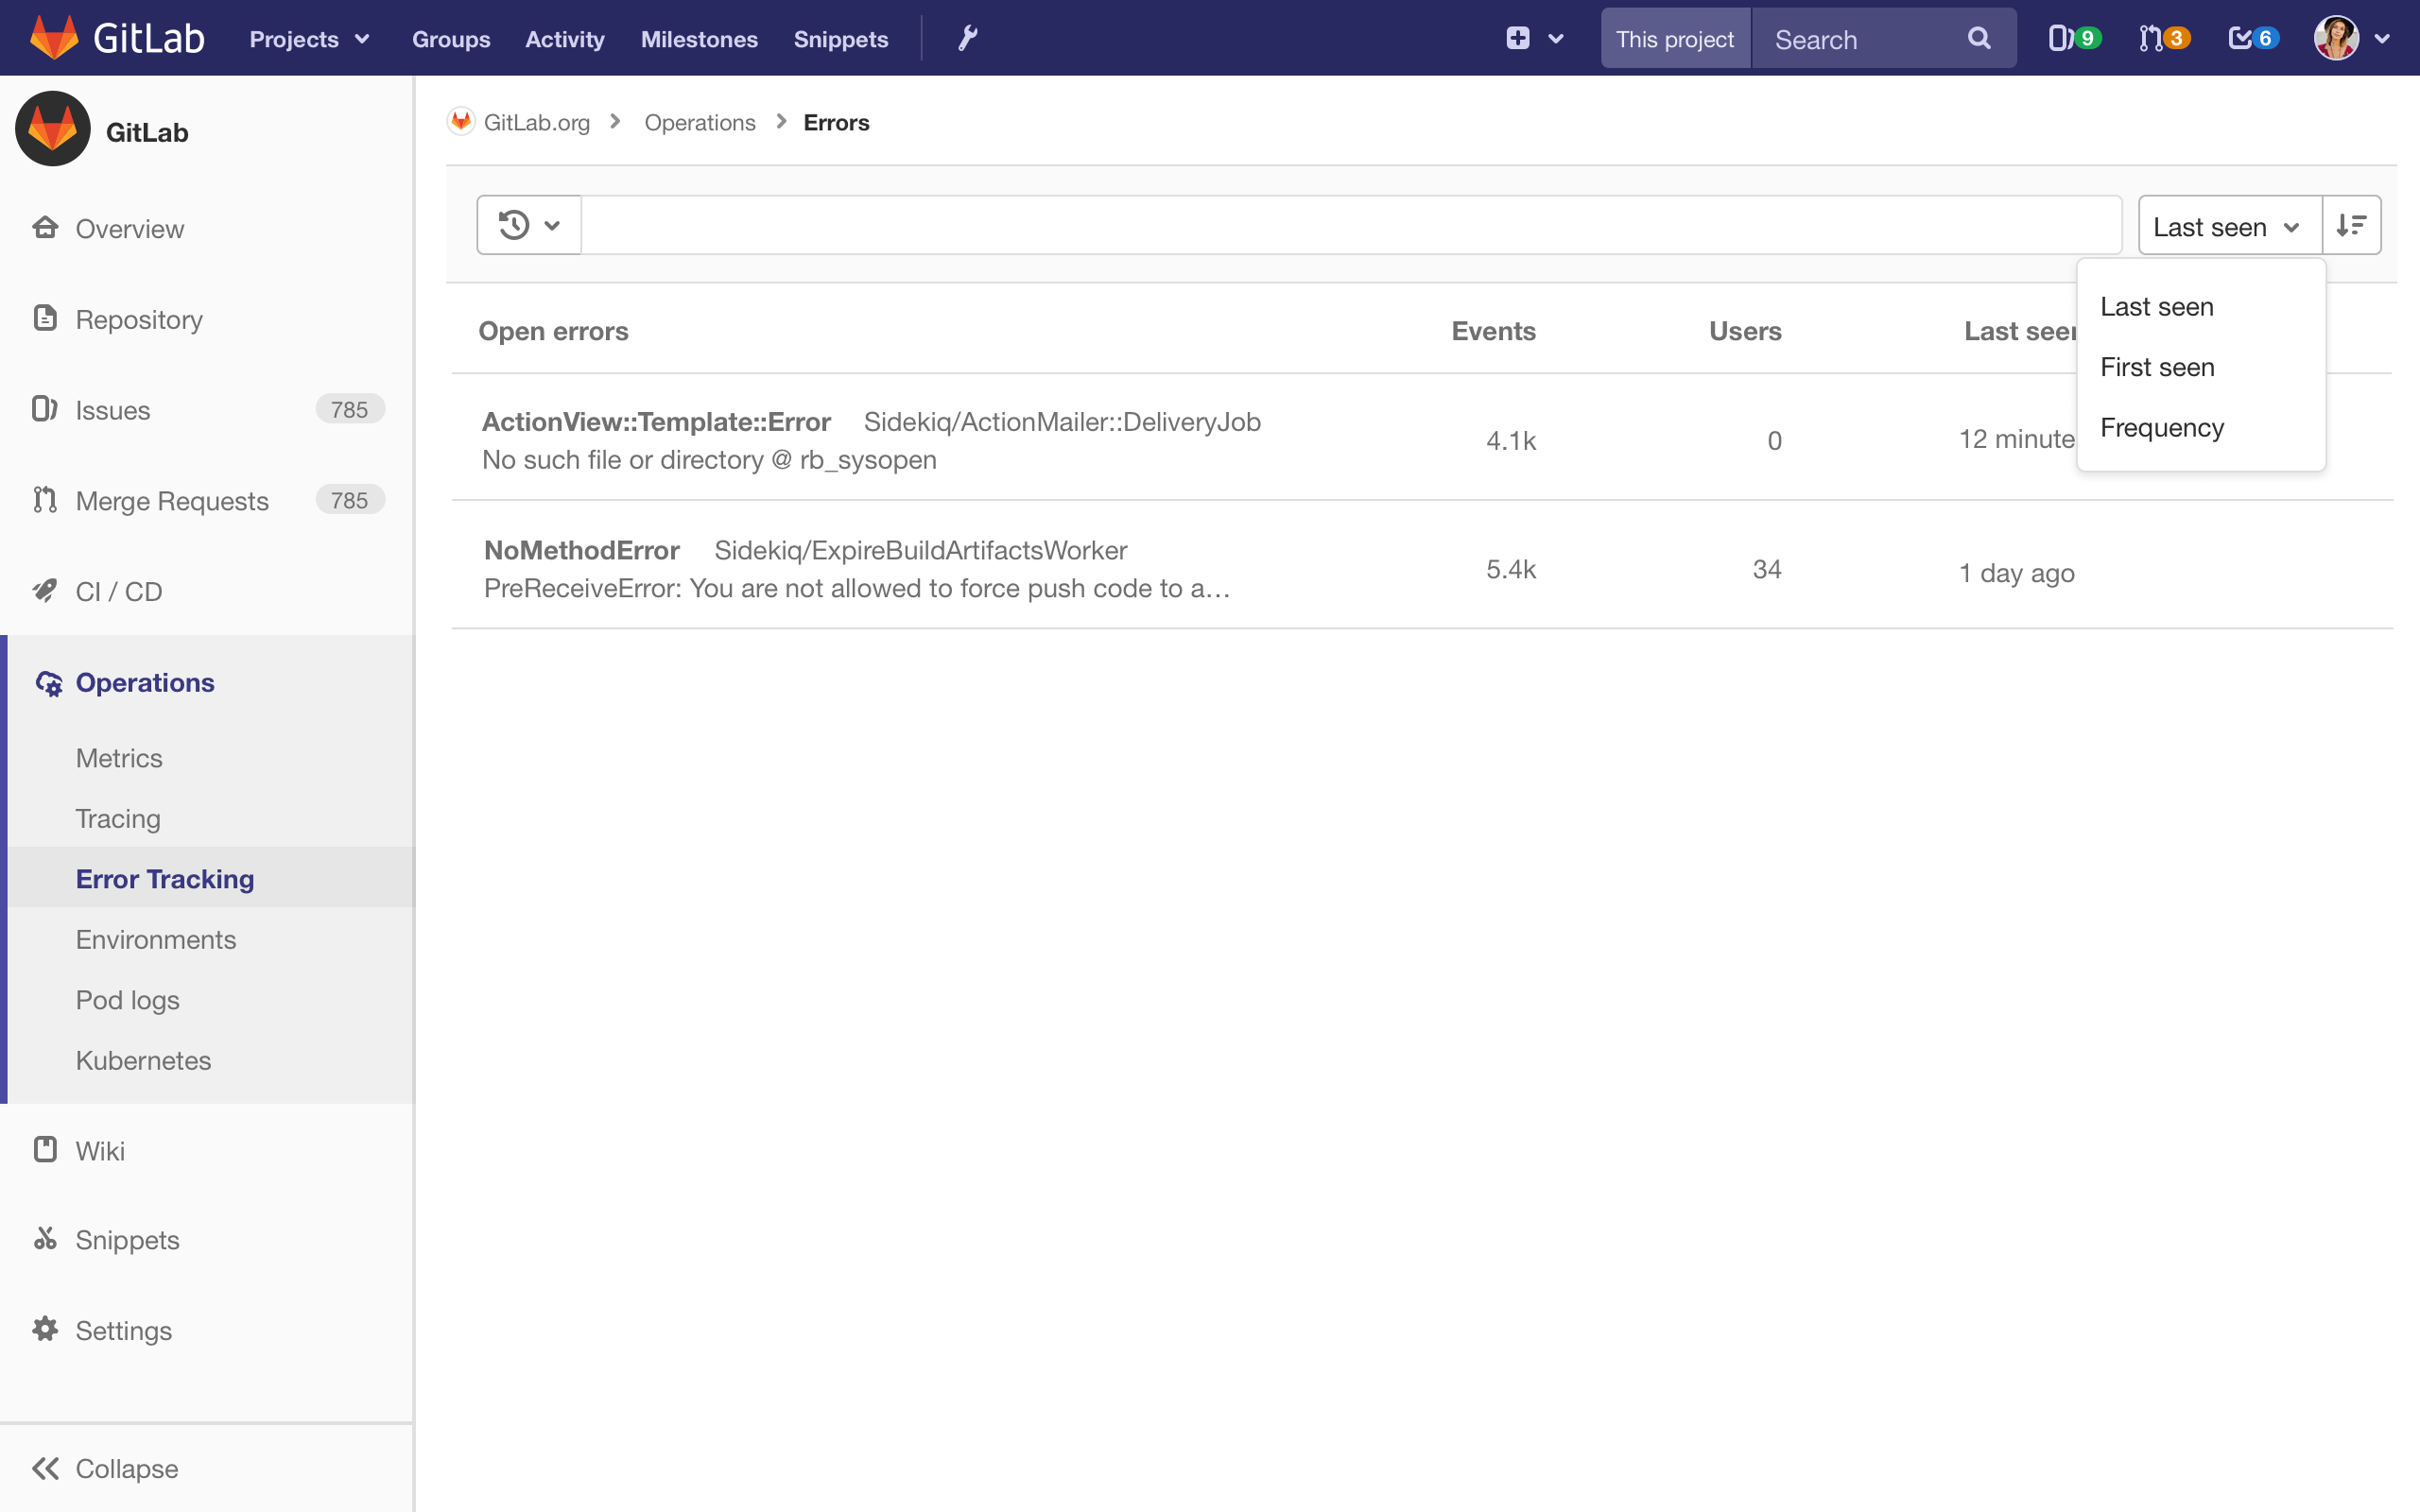Select the Issues icon in sidebar

click(45, 409)
